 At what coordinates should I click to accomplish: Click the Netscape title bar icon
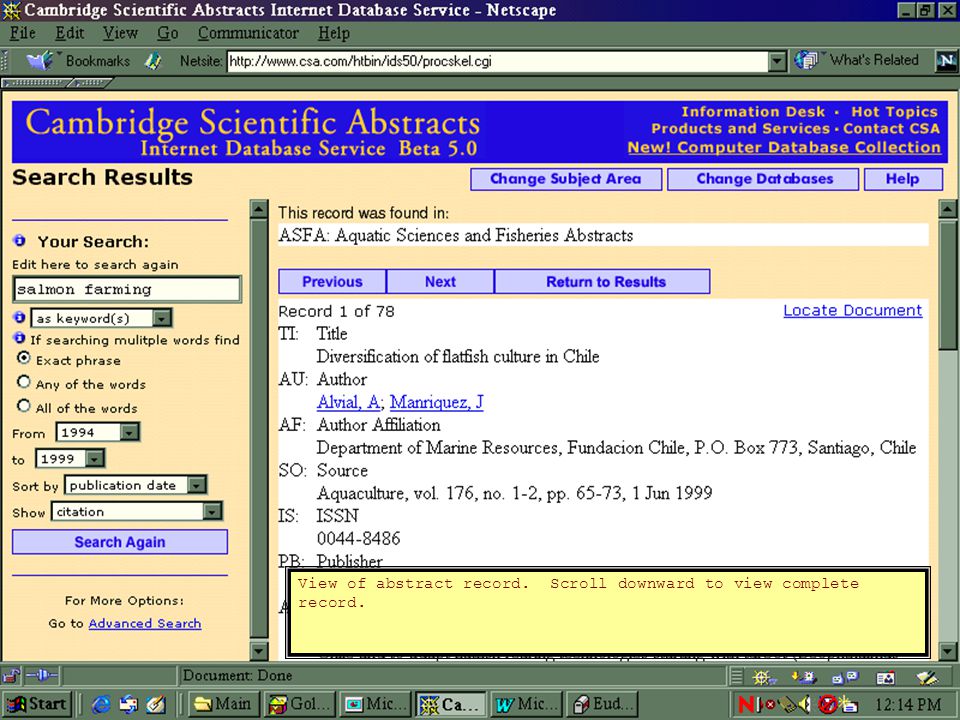[x=11, y=10]
